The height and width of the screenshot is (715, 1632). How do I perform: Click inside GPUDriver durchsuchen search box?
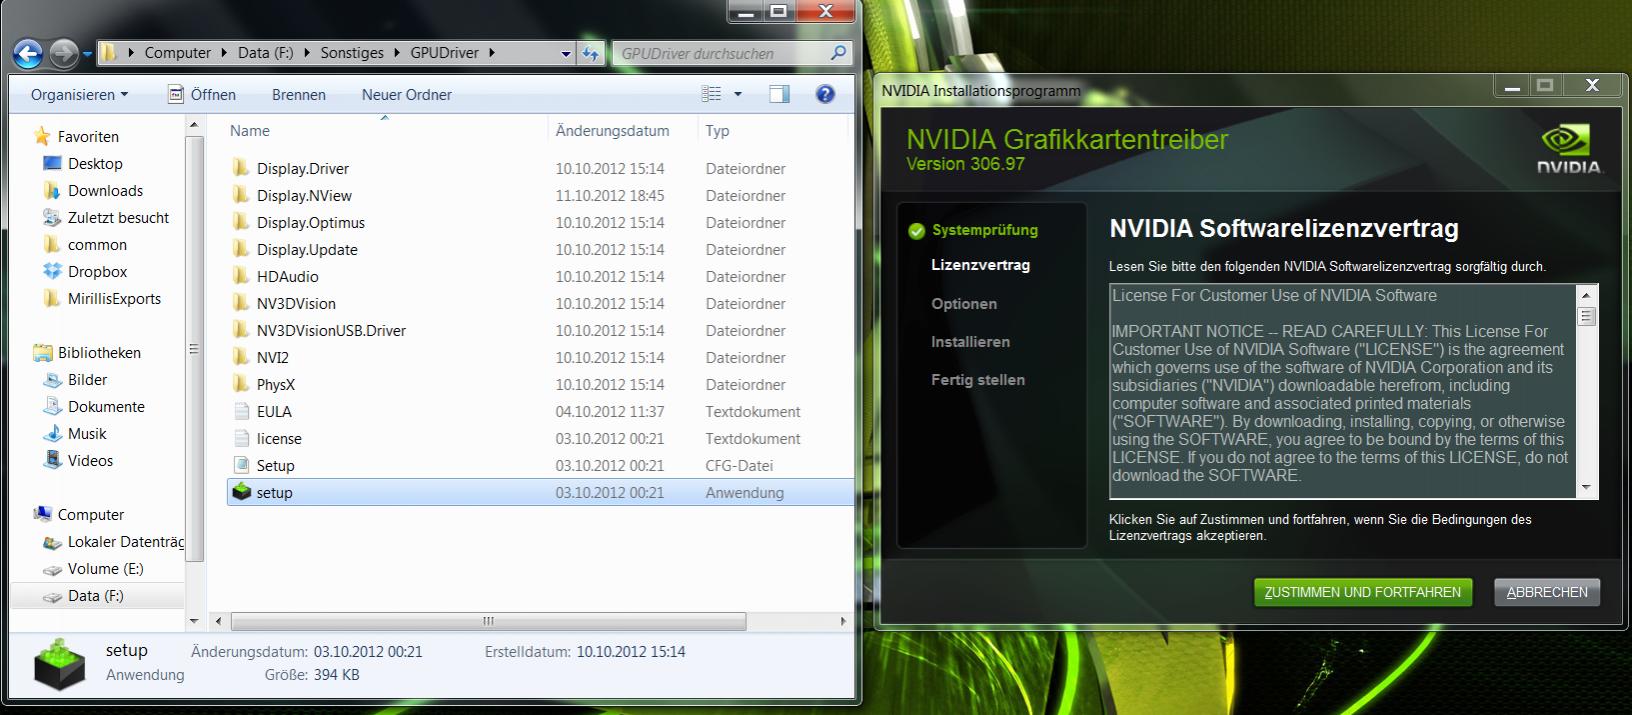click(x=720, y=53)
